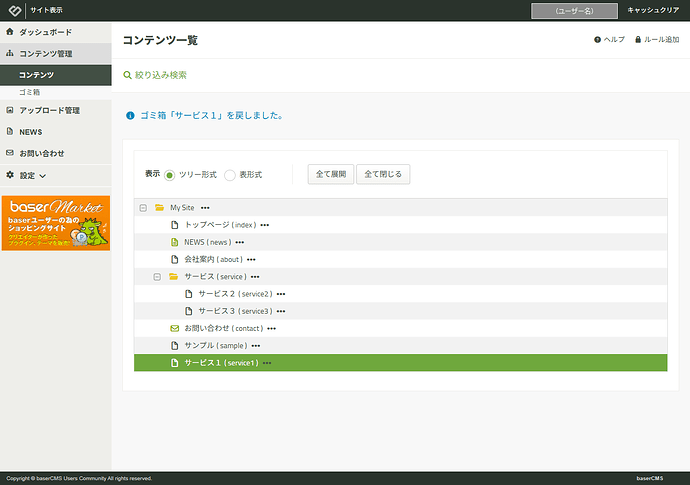The width and height of the screenshot is (690, 485).
Task: Select サービス２ (service2) row
Action: click(x=400, y=294)
